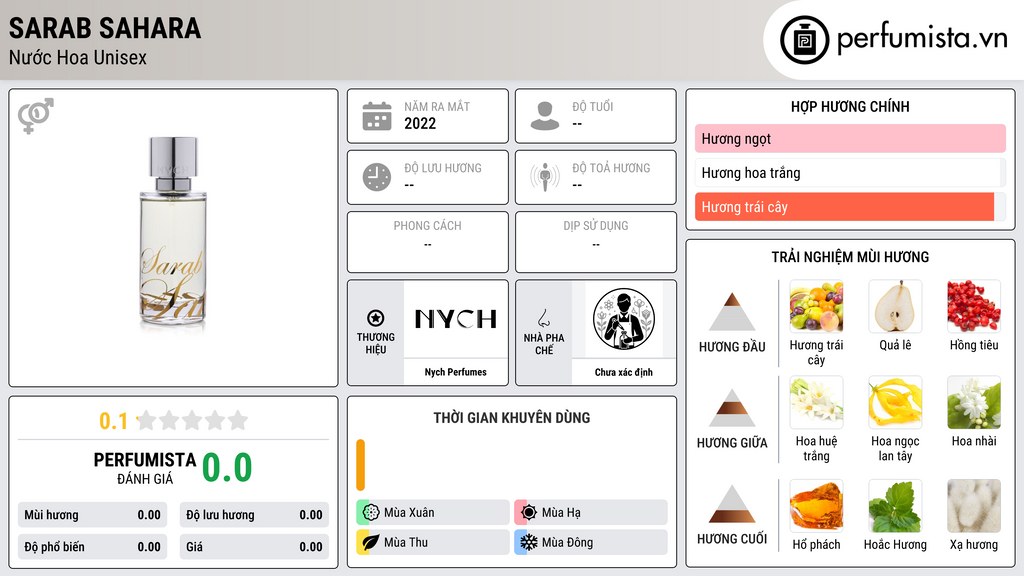Screen dimensions: 1024x576
Task: Click the person icon beside Độ Tuổi
Action: coord(545,116)
